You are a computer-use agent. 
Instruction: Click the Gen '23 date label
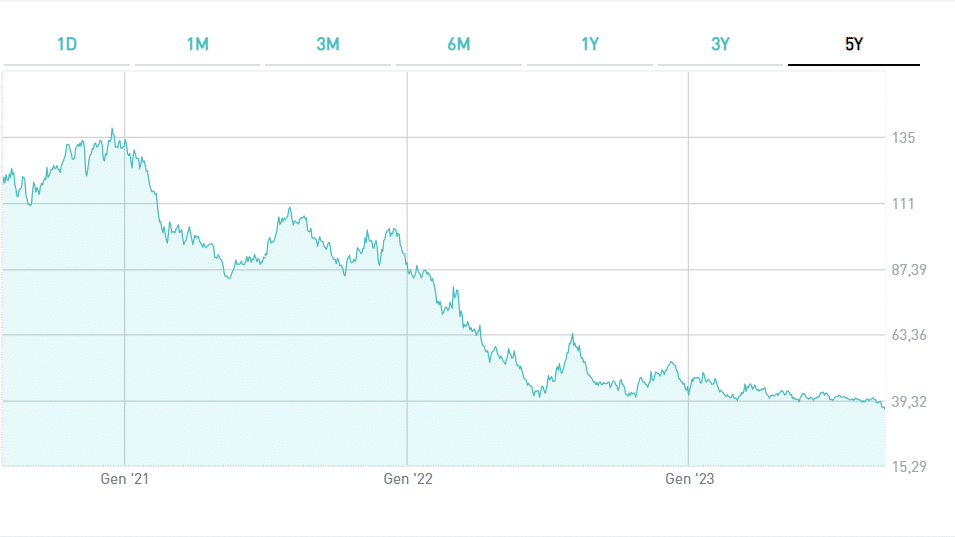(x=690, y=480)
